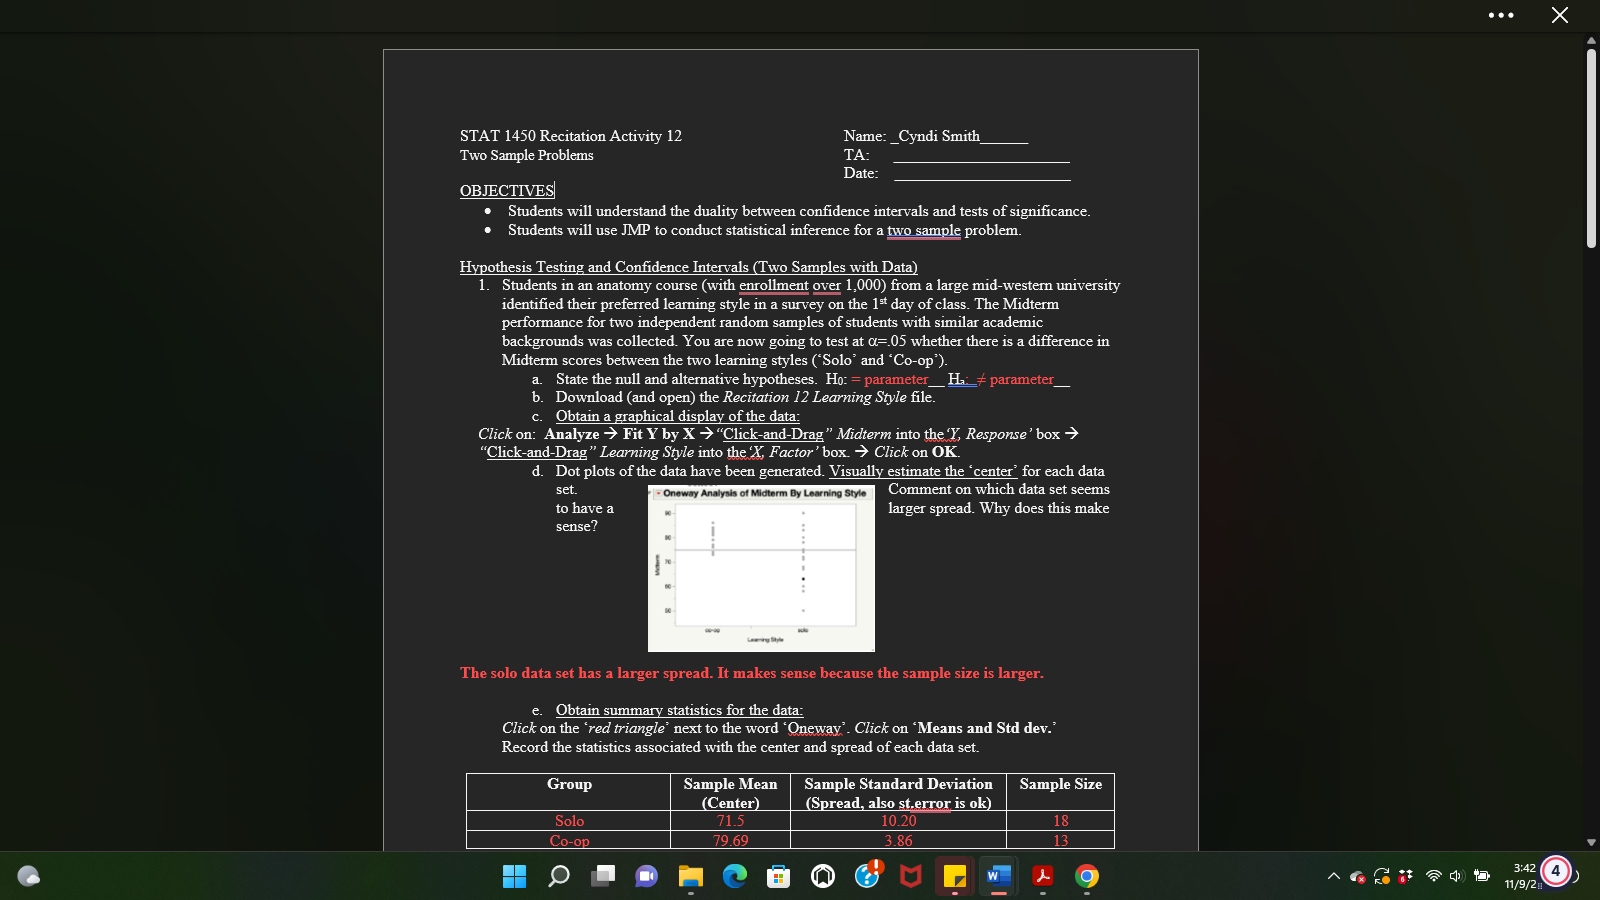Open McAfee security from the taskbar

pyautogui.click(x=911, y=876)
